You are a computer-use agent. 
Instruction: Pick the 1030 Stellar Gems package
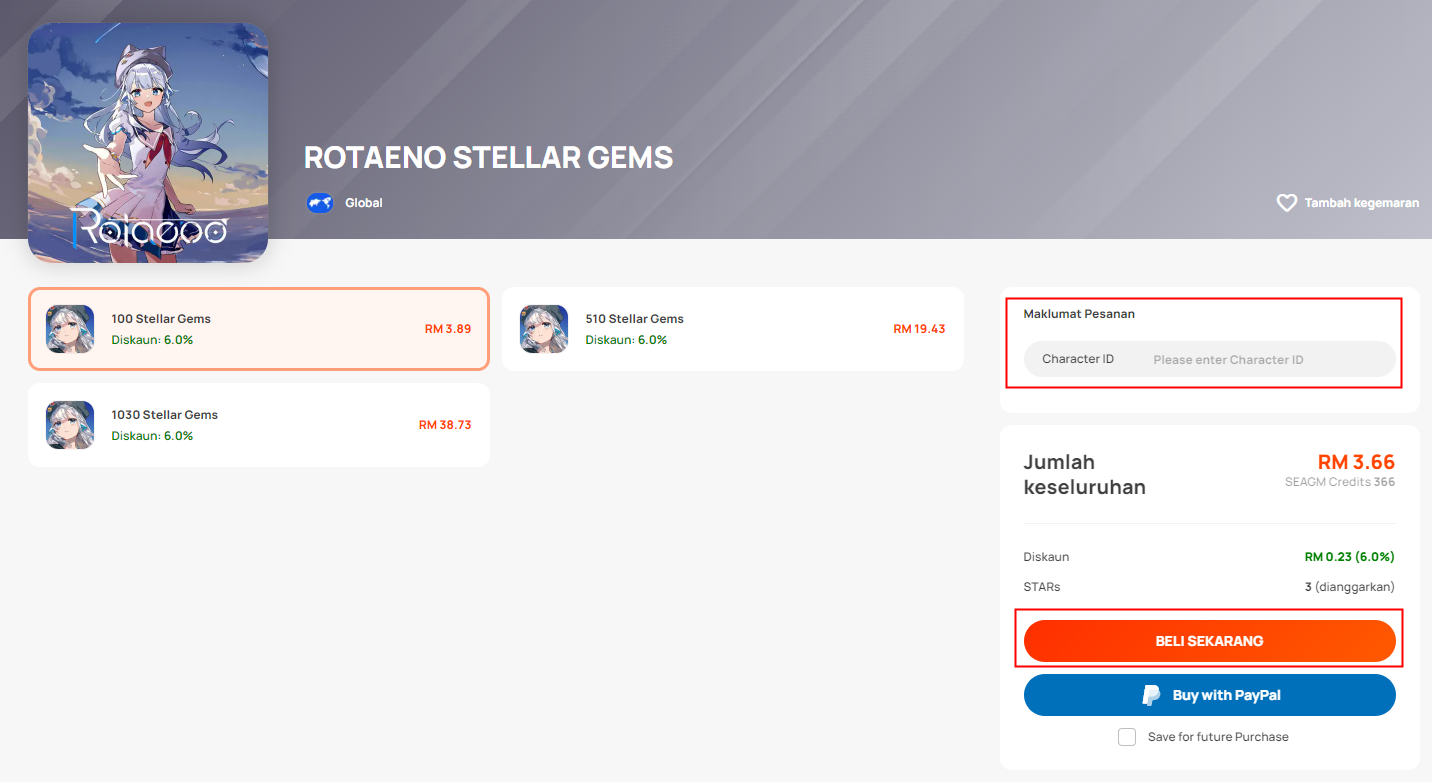(259, 425)
